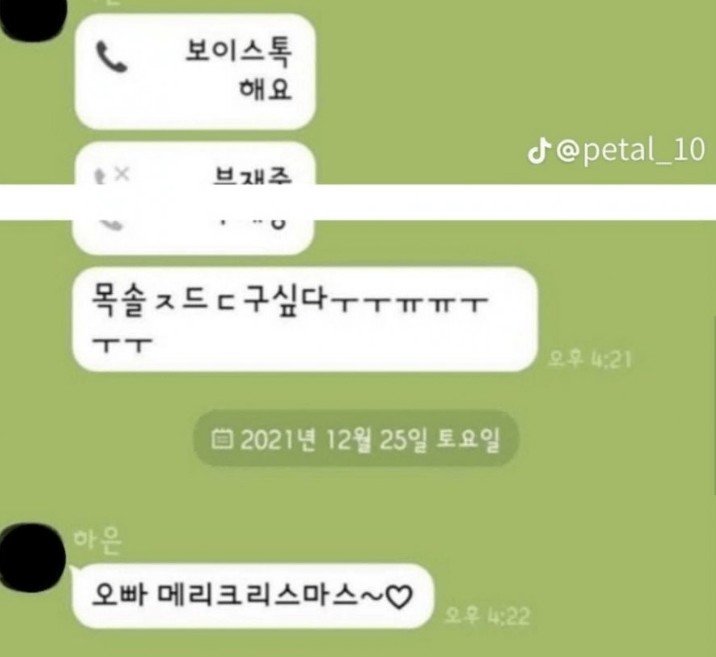Click the 오후 4:21 timestamp
This screenshot has height=657, width=716.
(589, 359)
